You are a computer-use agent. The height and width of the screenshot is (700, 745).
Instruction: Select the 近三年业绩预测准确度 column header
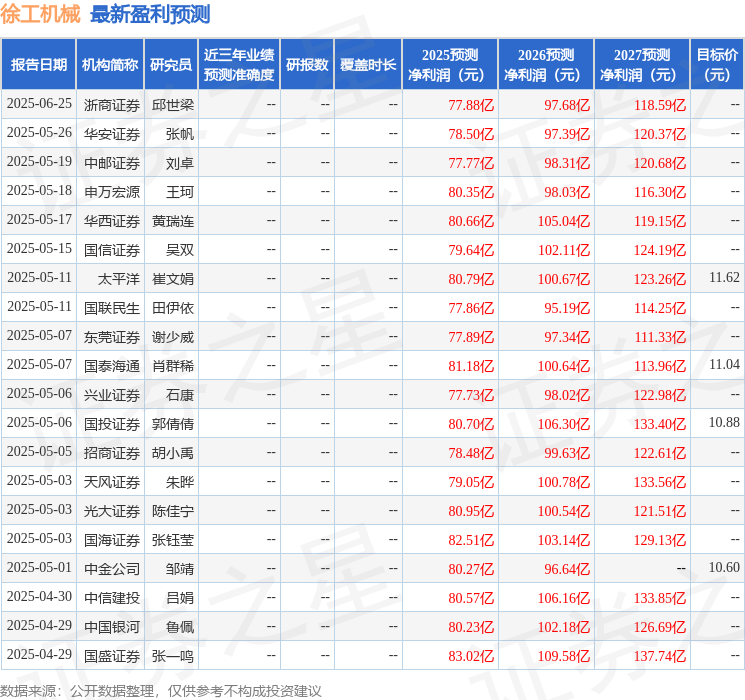[238, 65]
